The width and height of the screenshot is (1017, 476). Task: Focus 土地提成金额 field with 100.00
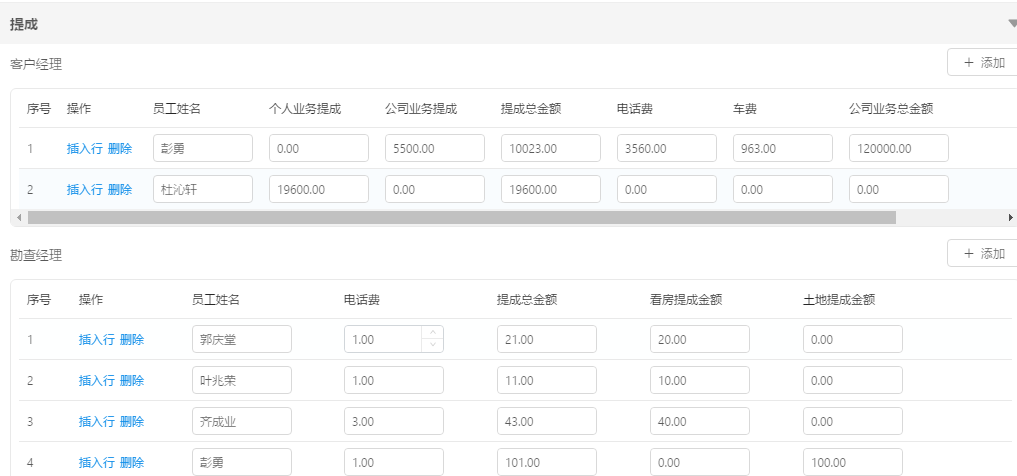(854, 462)
